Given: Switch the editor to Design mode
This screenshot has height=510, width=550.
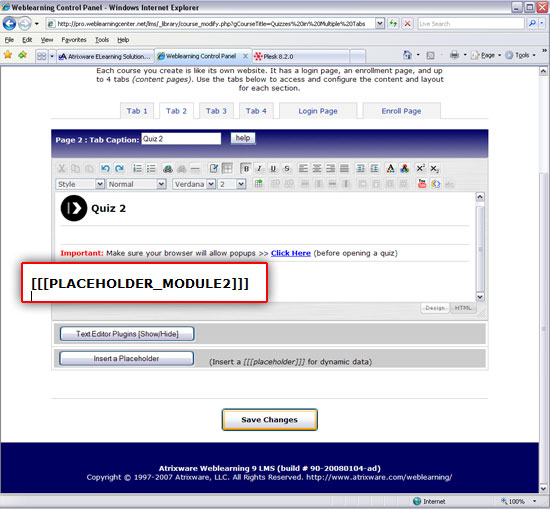Looking at the screenshot, I should point(435,308).
